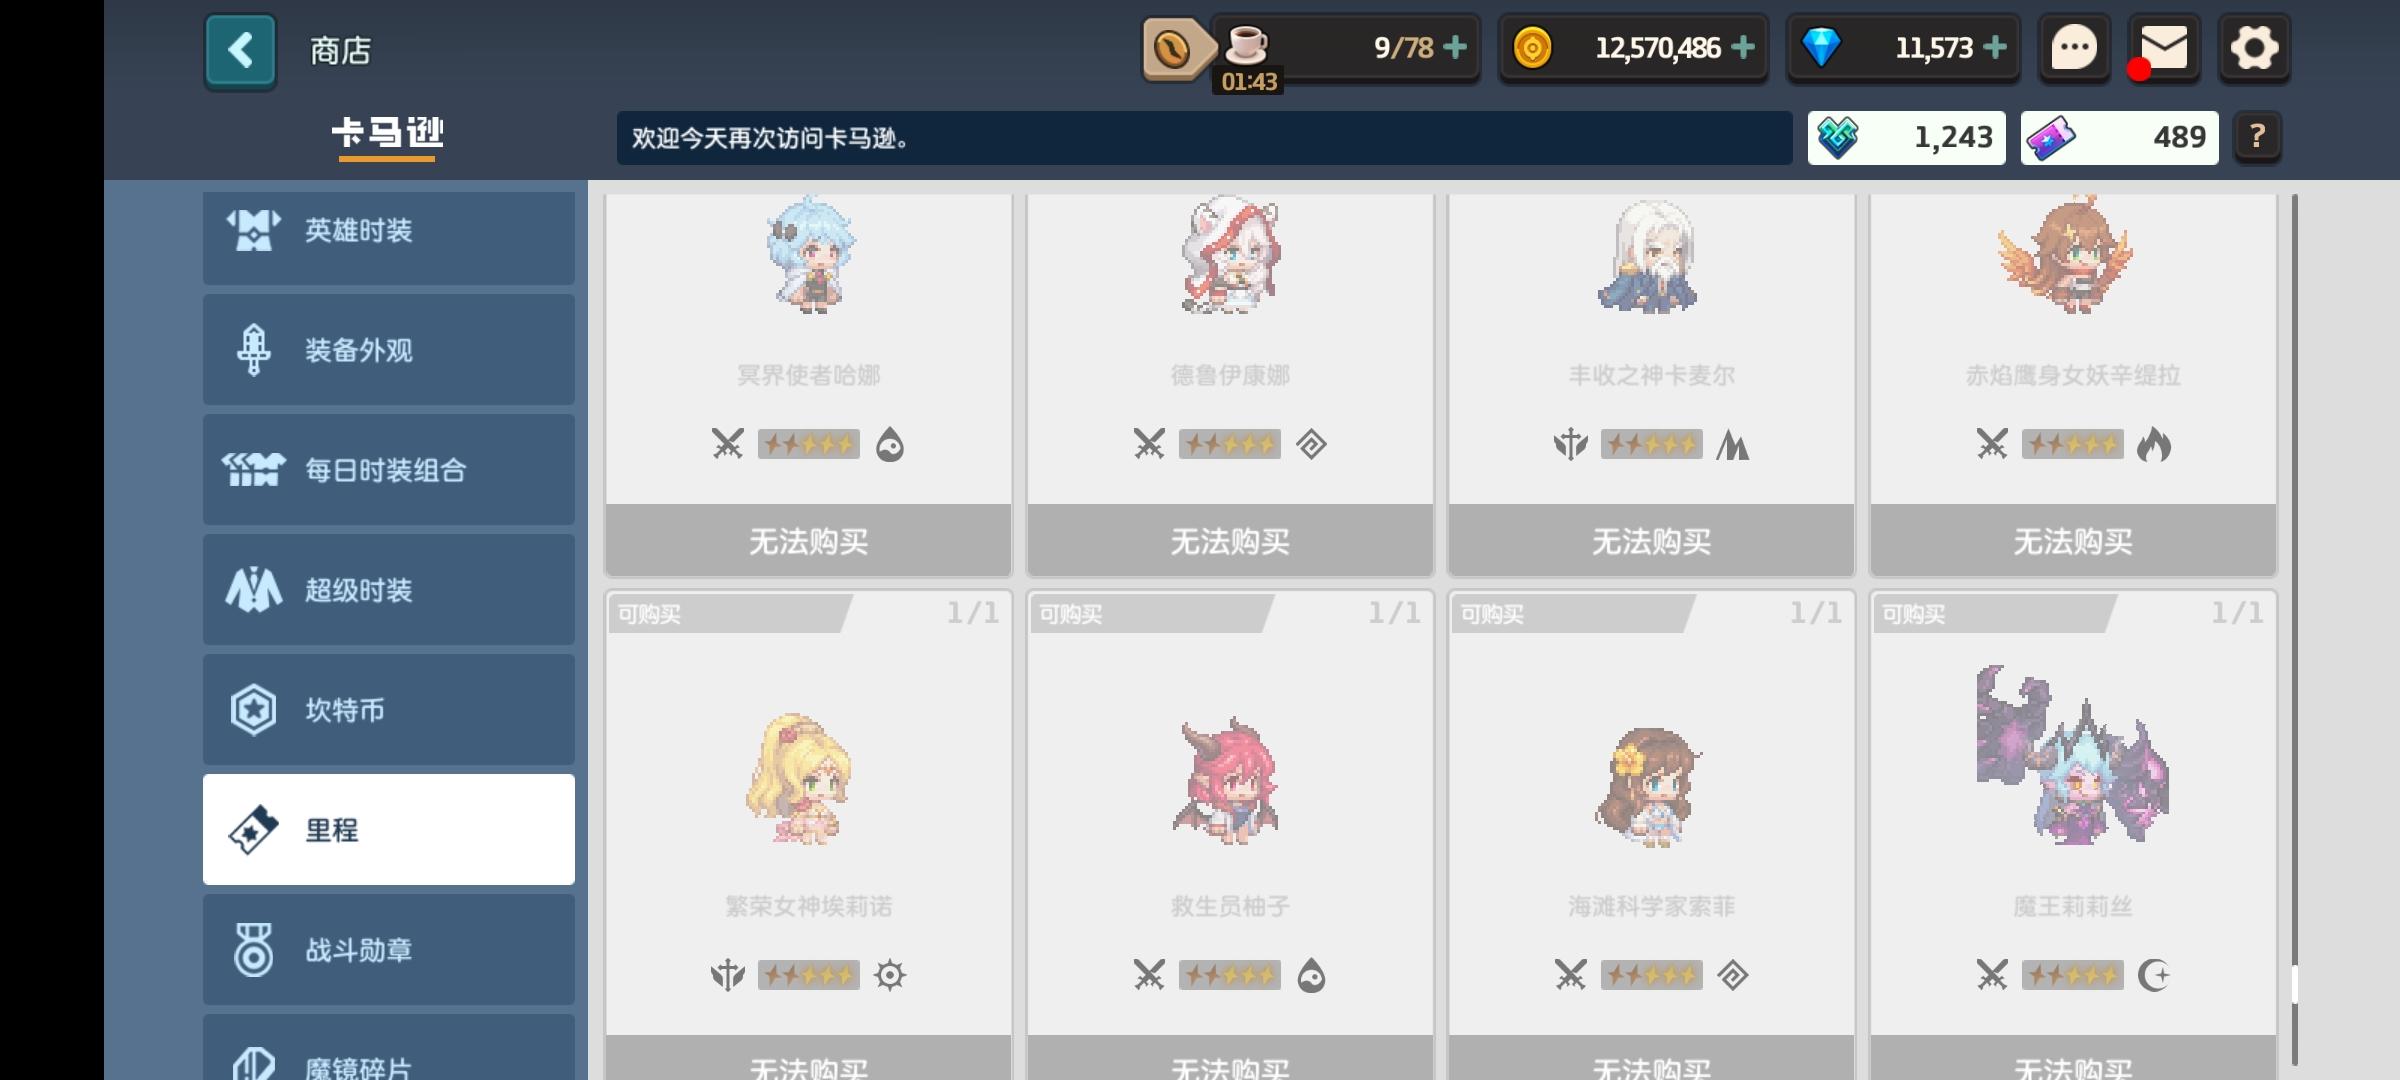The width and height of the screenshot is (2400, 1080).
Task: Tap the stamina timer clock icon
Action: click(x=1172, y=48)
